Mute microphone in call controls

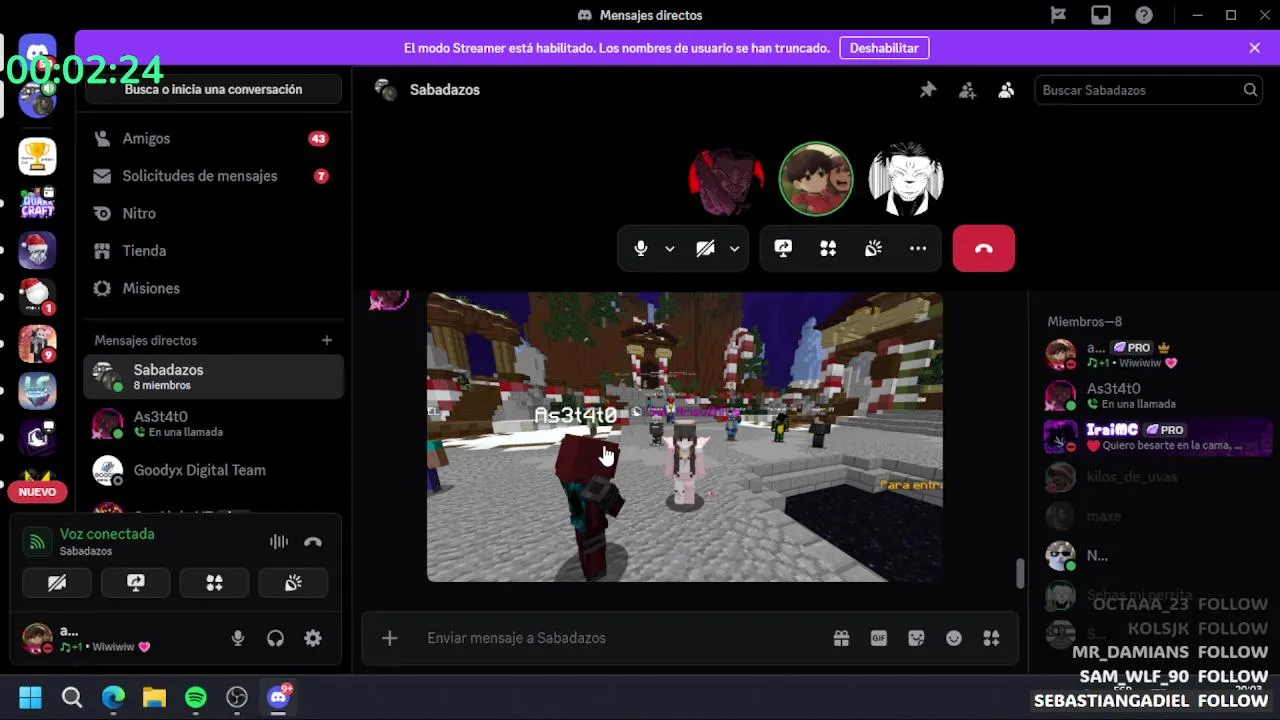[641, 249]
